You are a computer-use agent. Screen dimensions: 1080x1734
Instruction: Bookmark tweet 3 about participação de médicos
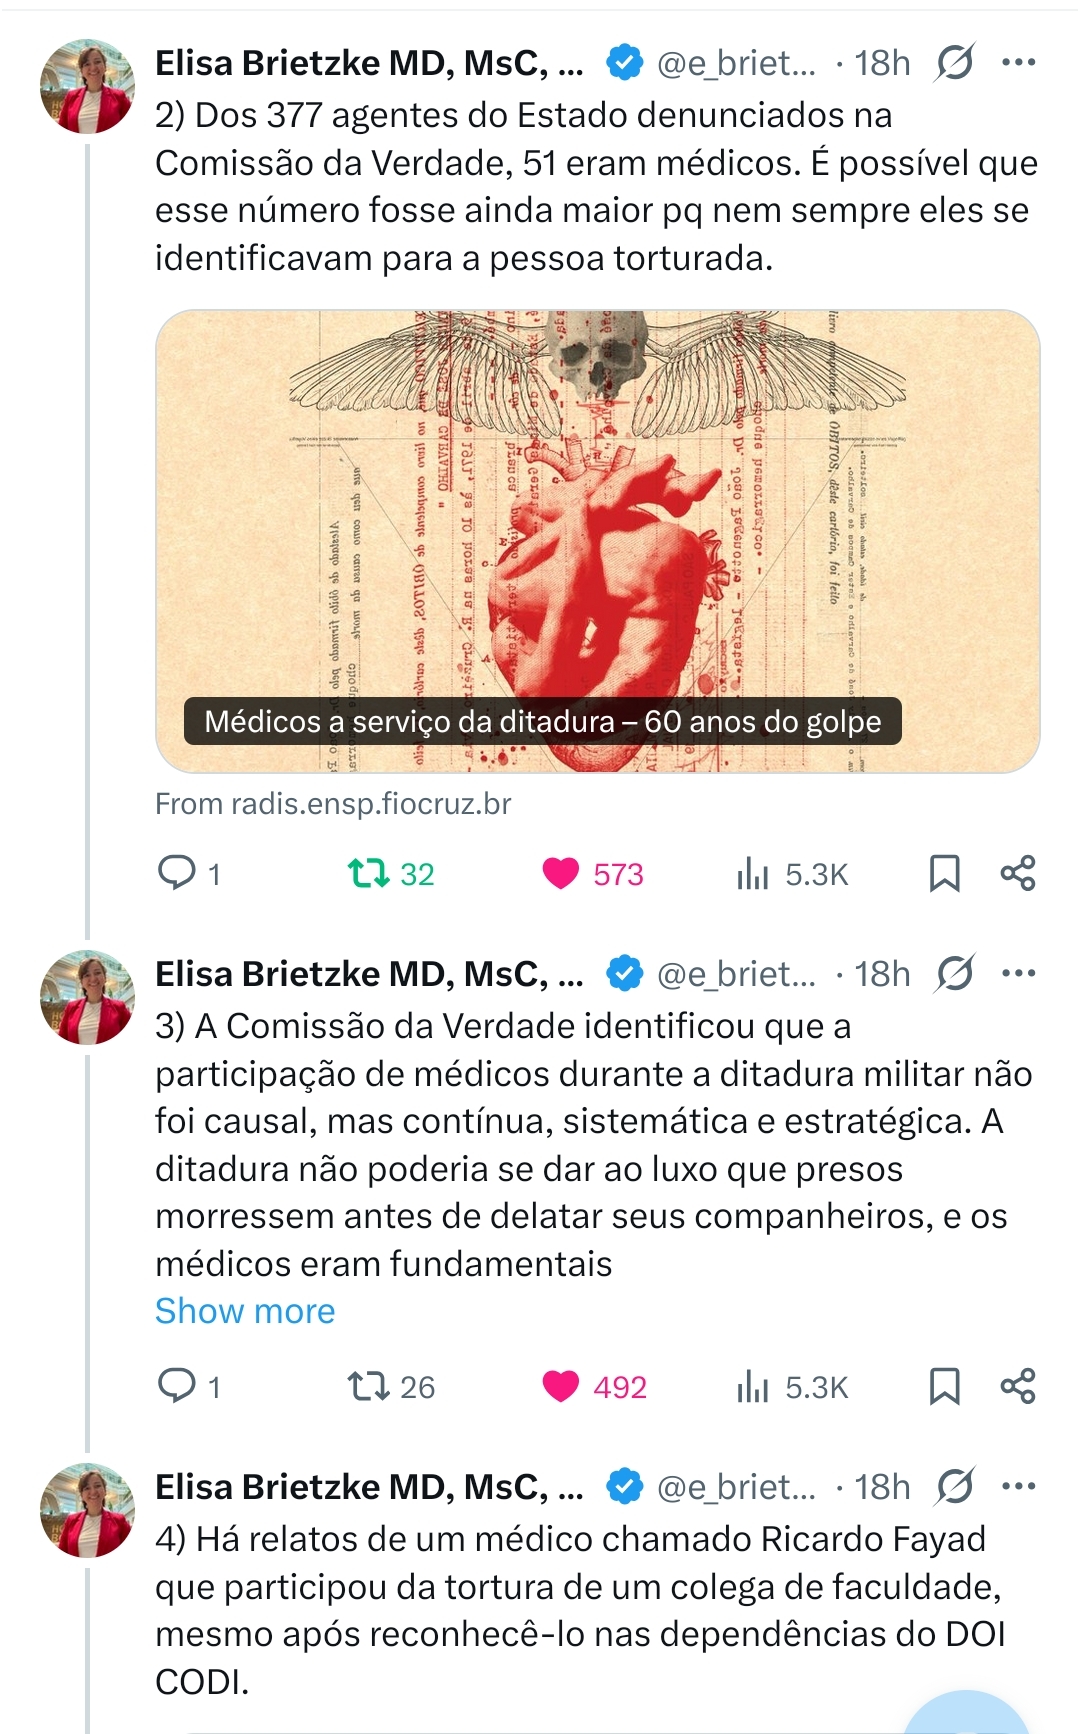(944, 1386)
